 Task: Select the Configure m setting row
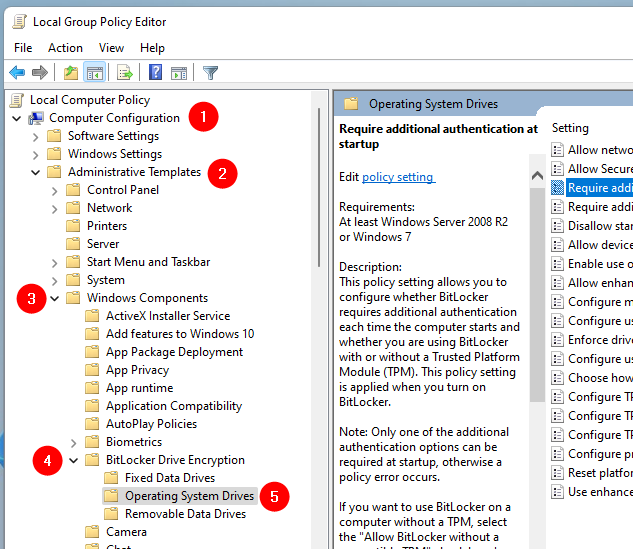tap(592, 302)
